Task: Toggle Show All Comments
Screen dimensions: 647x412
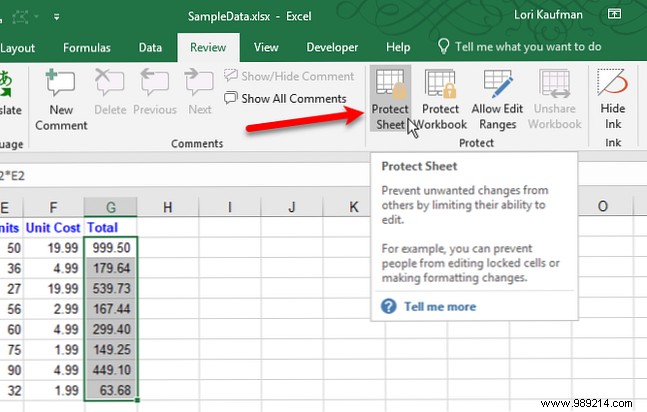Action: [x=285, y=98]
